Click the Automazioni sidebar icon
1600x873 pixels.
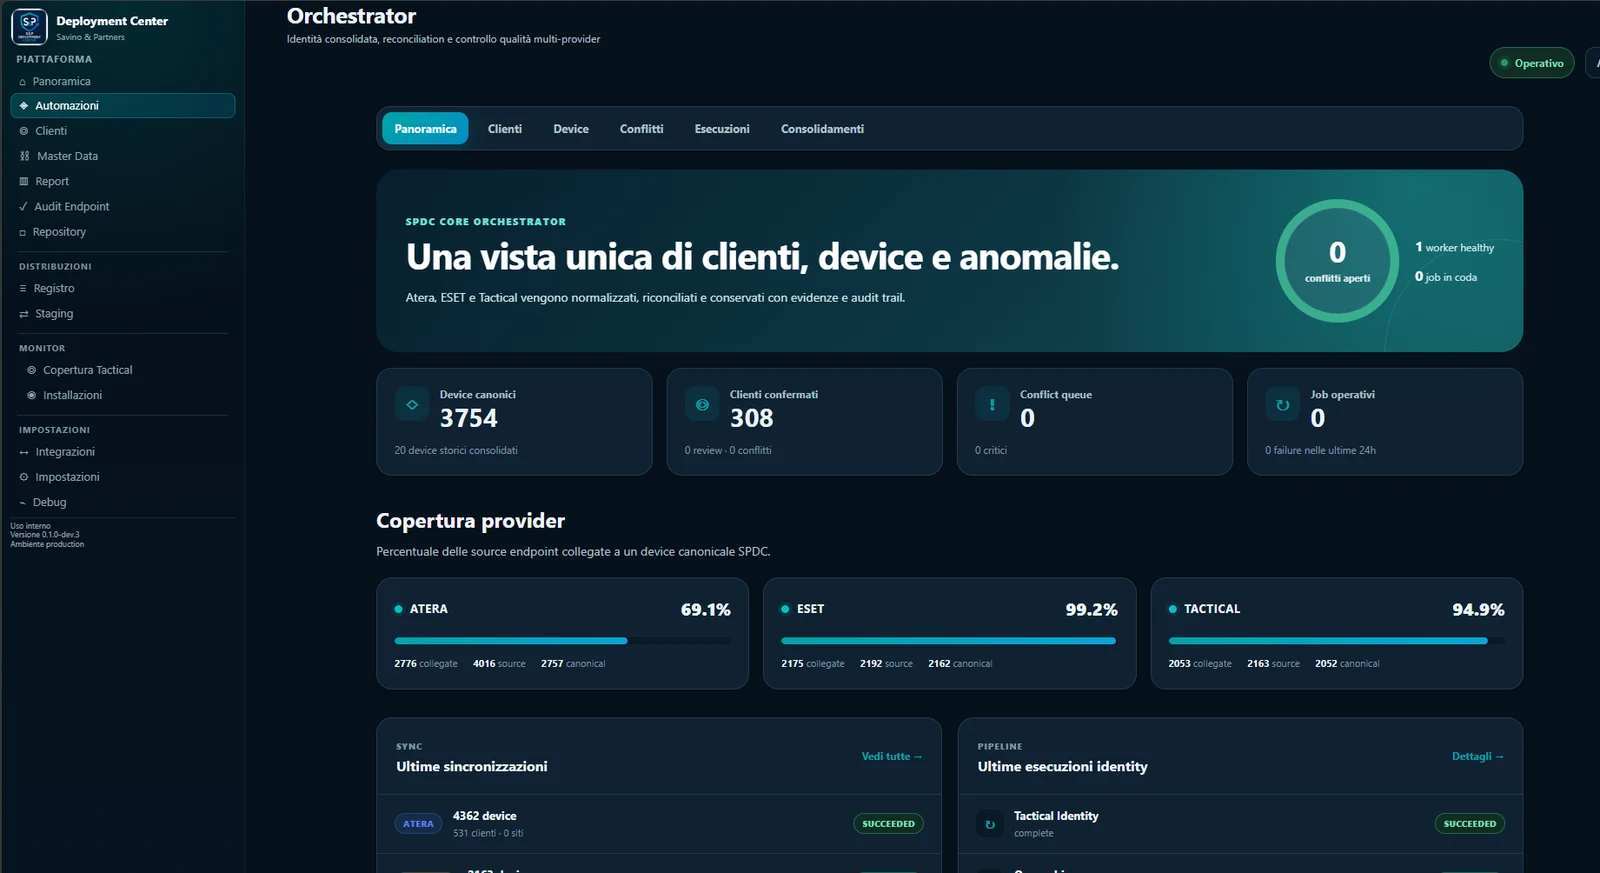point(24,106)
